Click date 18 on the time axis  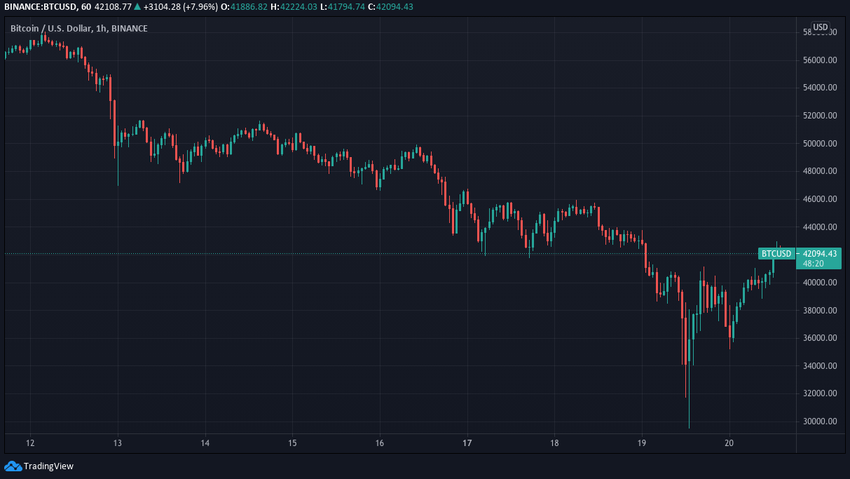(554, 443)
